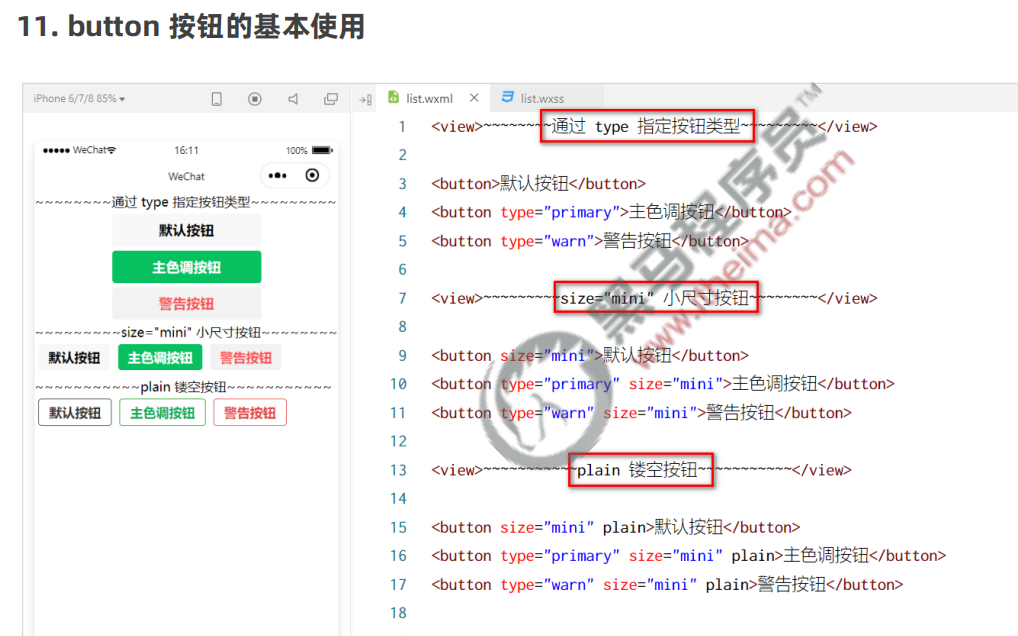The image size is (1018, 636).
Task: Click the device rotate phone icon
Action: tap(217, 99)
